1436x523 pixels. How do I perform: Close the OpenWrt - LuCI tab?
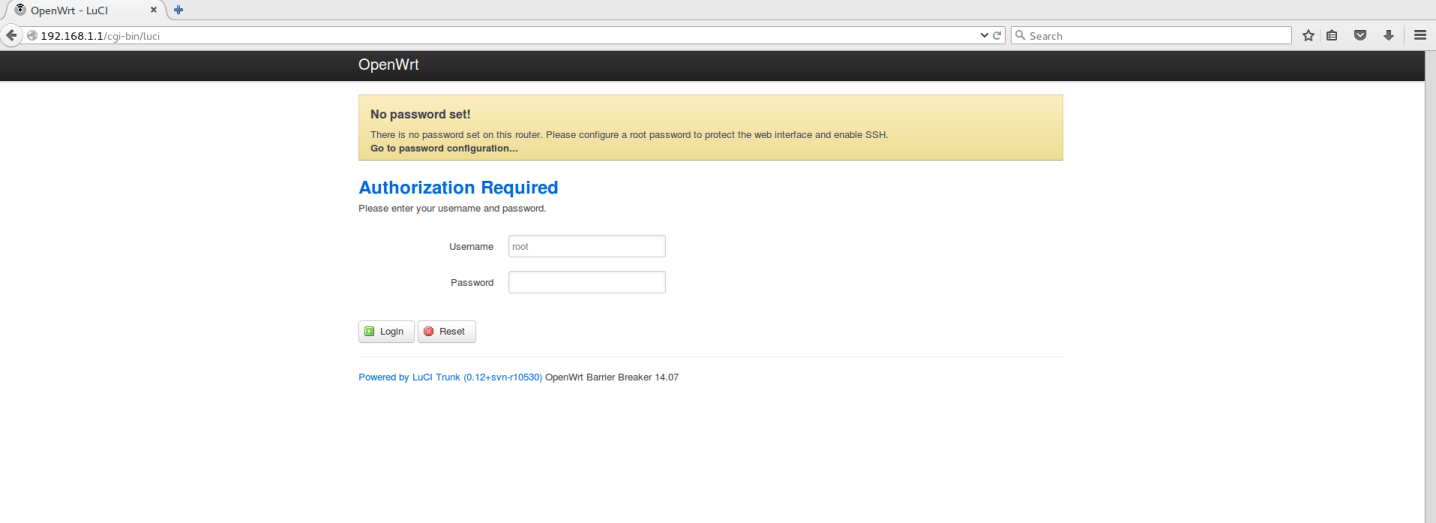153,10
